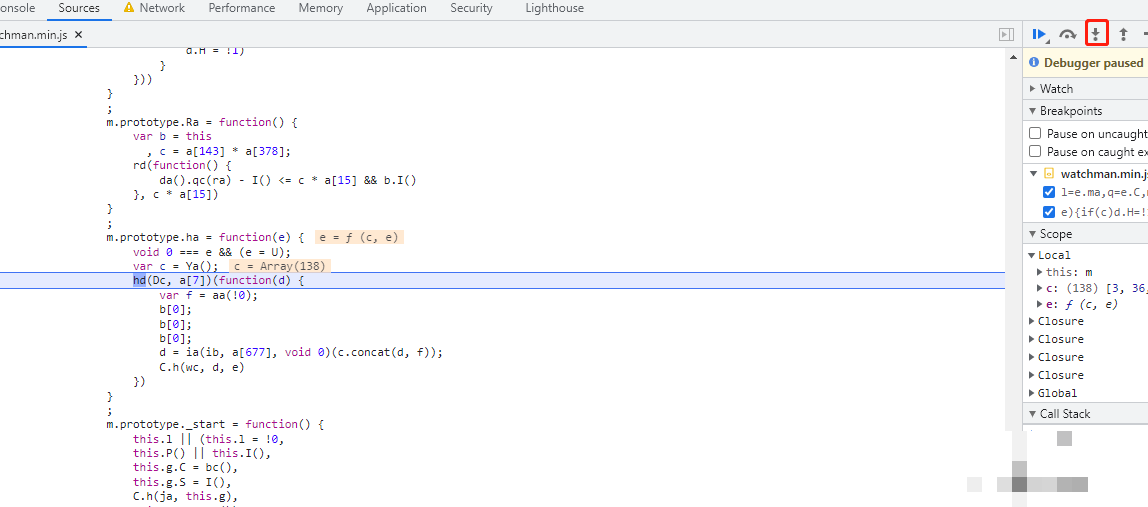Expand the Global scope entry
Image resolution: width=1148 pixels, height=507 pixels.
(x=1032, y=393)
